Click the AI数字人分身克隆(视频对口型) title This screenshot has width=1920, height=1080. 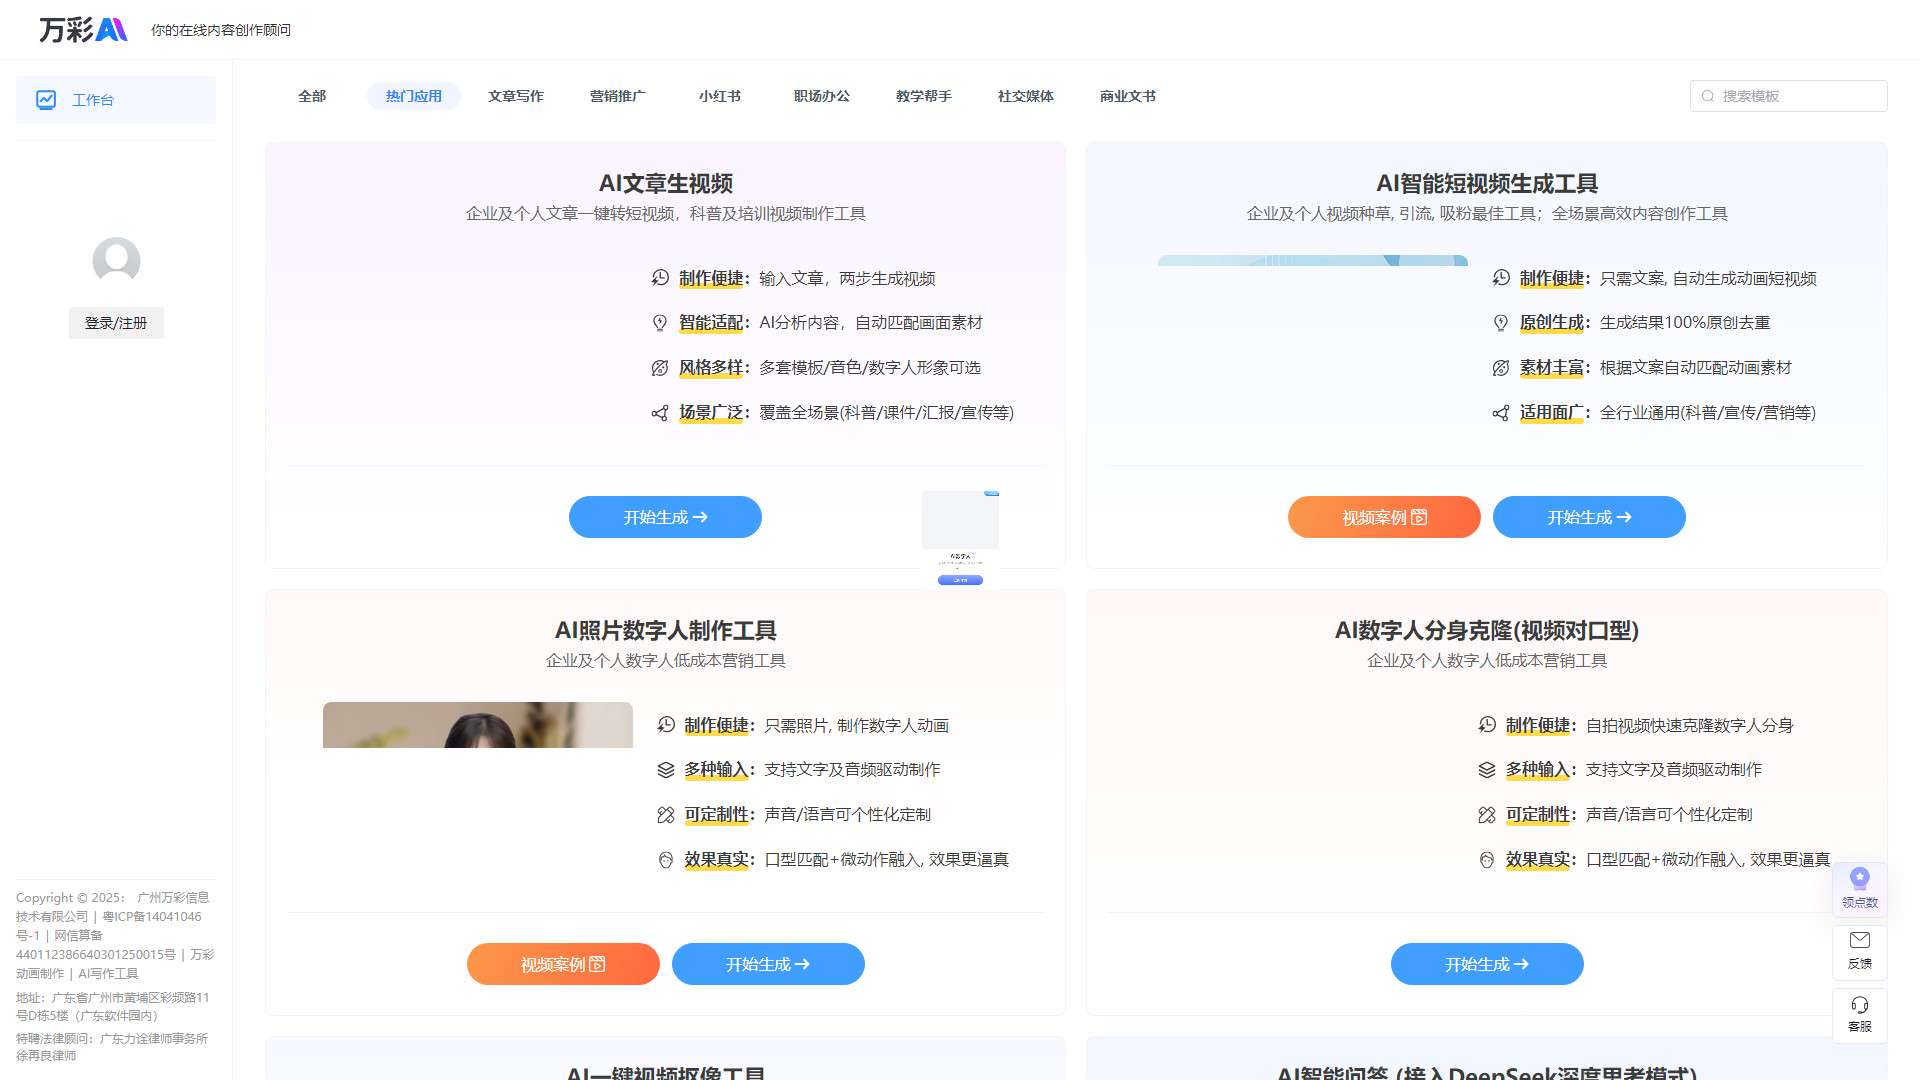[1487, 631]
